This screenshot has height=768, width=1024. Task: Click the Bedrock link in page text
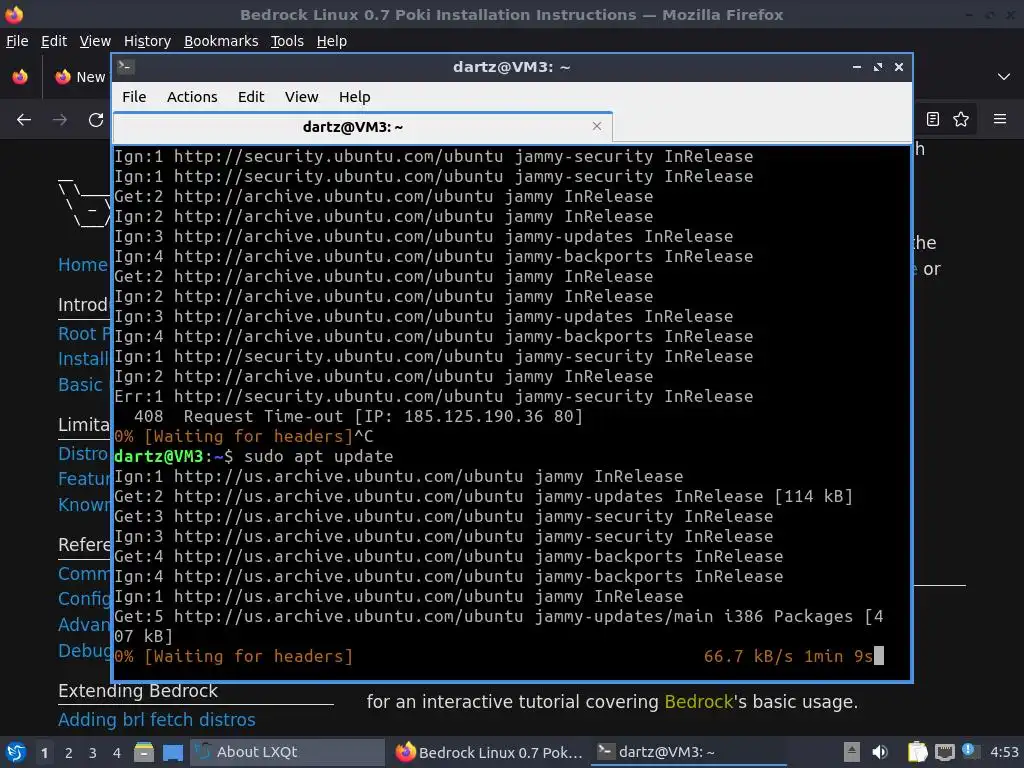click(x=699, y=702)
